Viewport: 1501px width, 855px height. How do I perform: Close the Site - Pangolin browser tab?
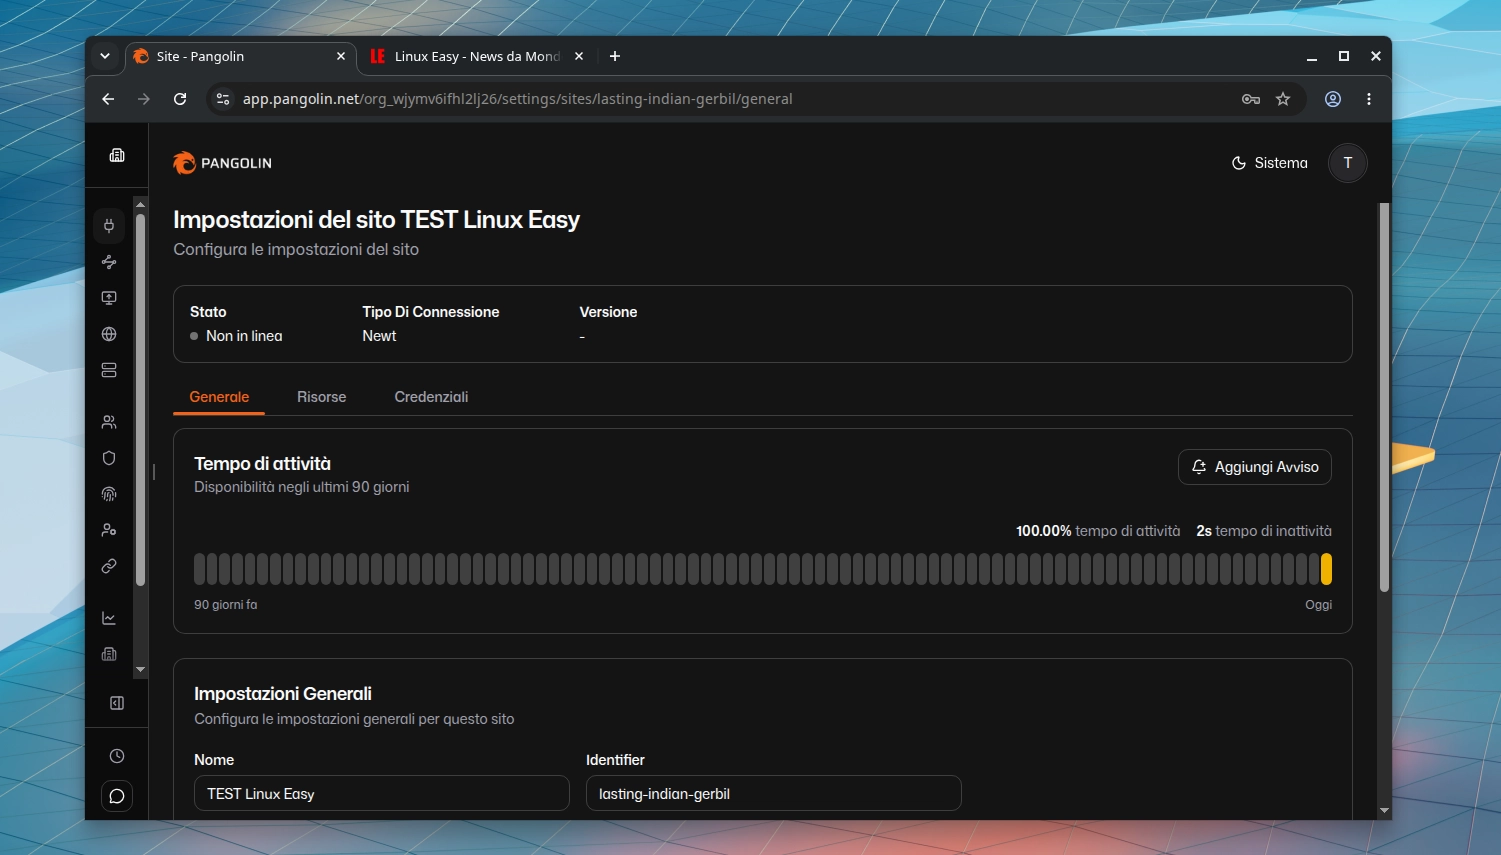click(341, 56)
